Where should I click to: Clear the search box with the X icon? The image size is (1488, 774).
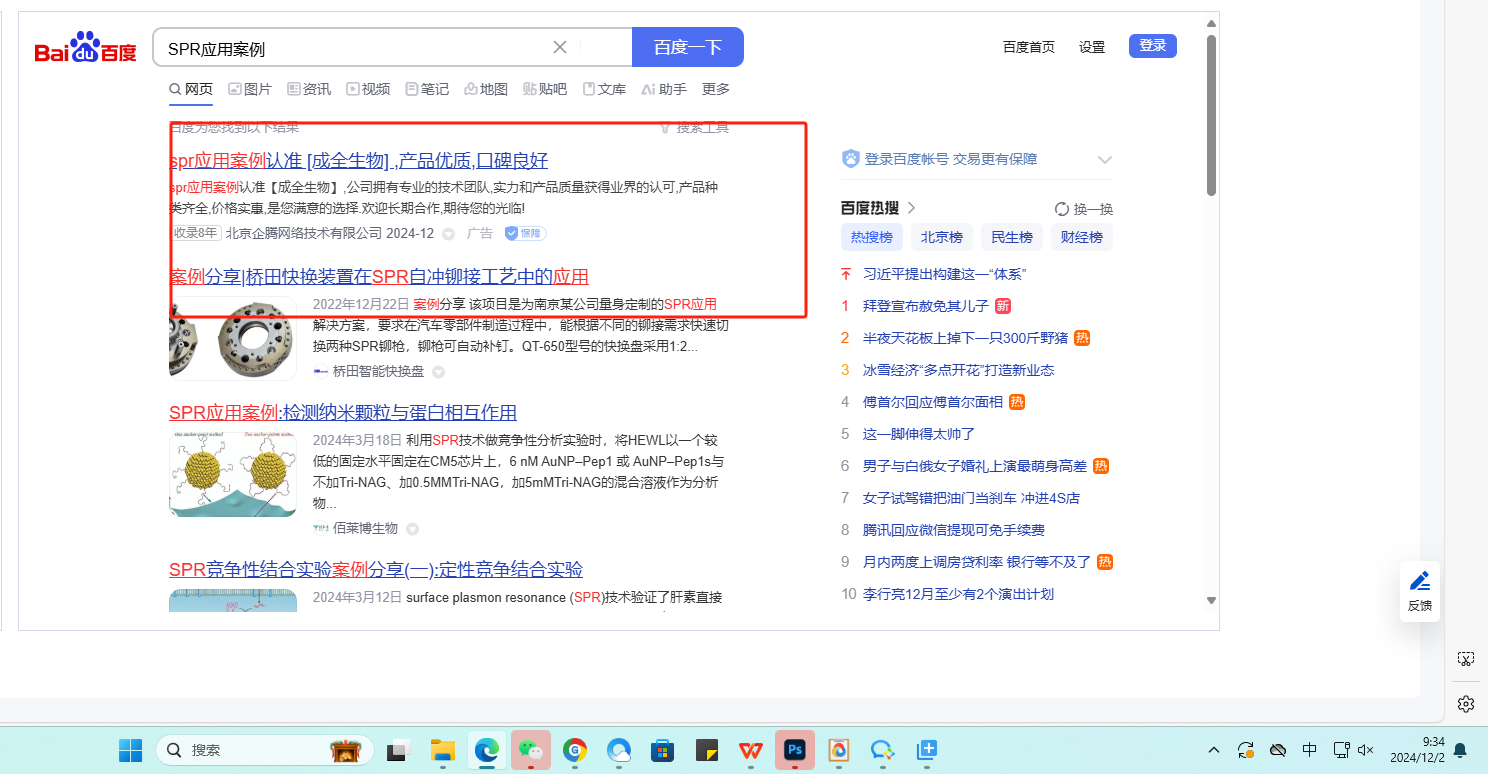560,47
